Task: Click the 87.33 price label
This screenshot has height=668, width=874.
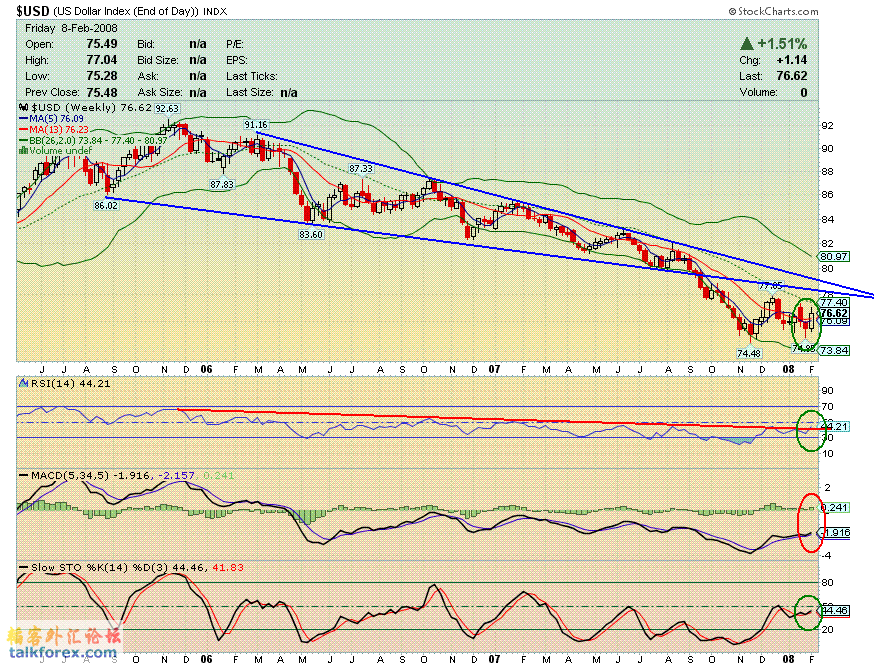Action: (361, 168)
